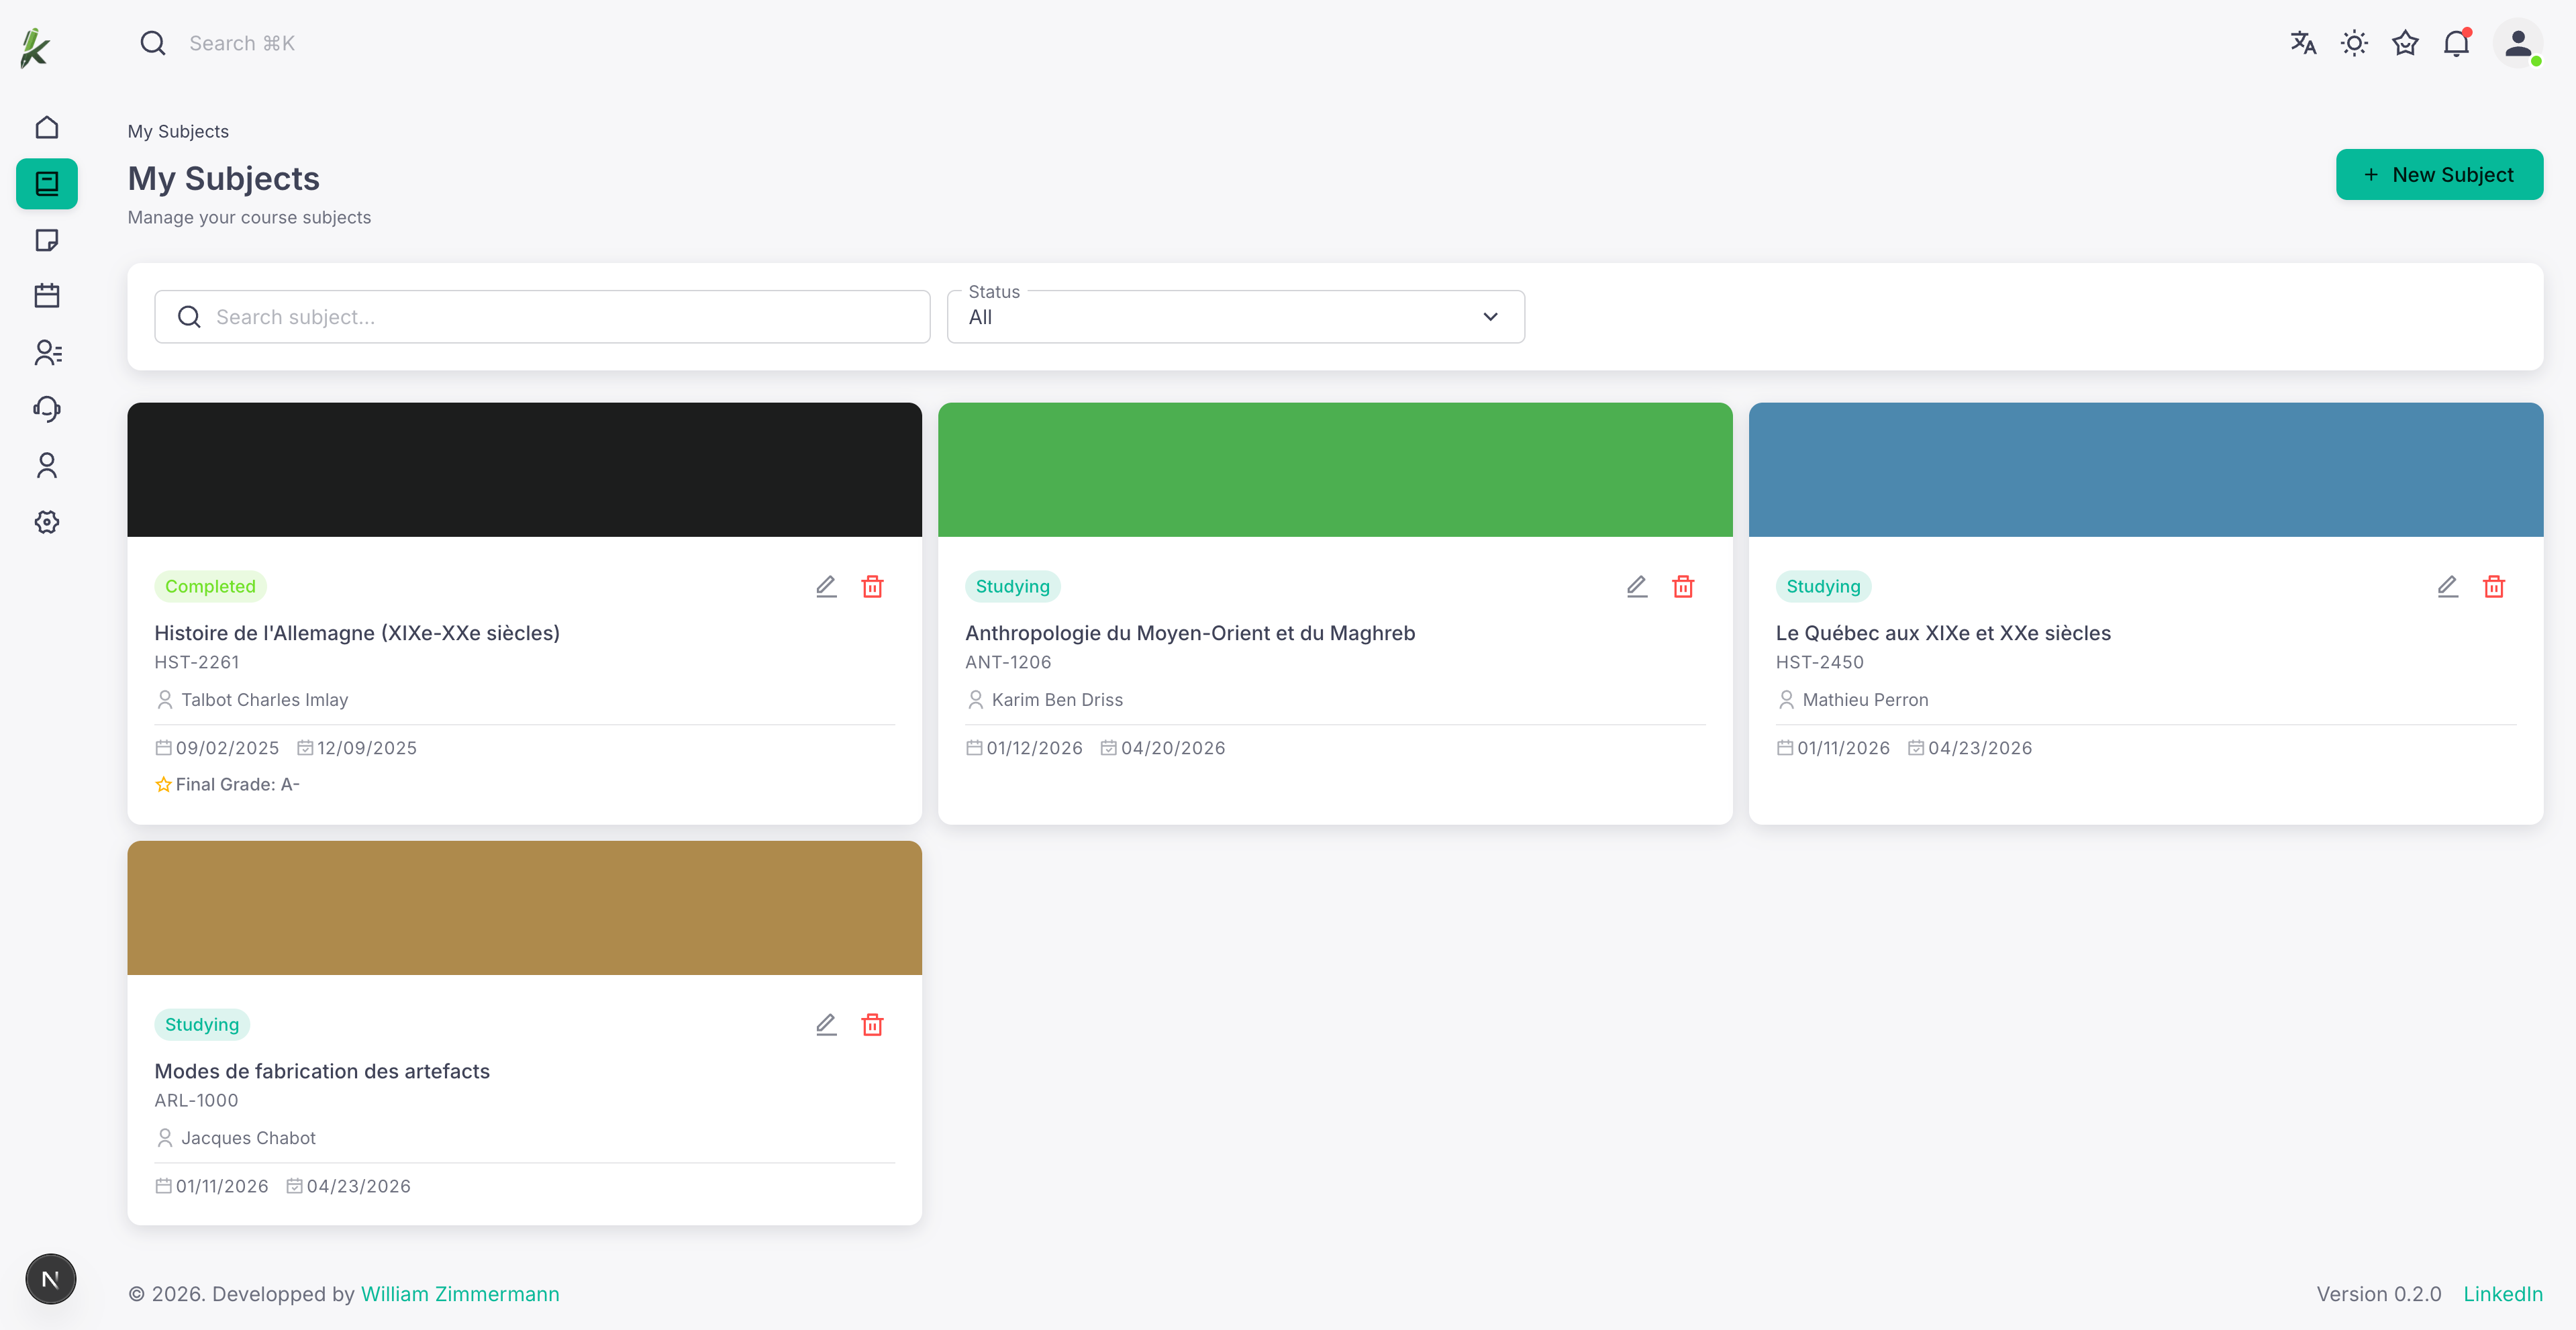The height and width of the screenshot is (1330, 2576).
Task: Open the My Subjects breadcrumb menu item
Action: click(177, 131)
